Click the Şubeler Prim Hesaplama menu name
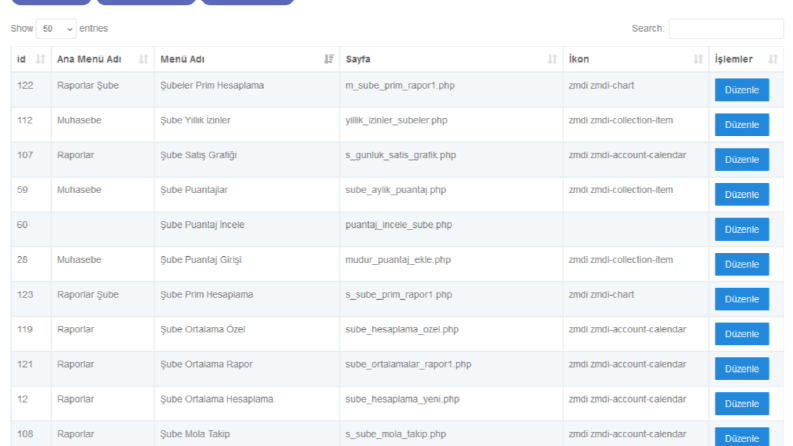 (212, 85)
